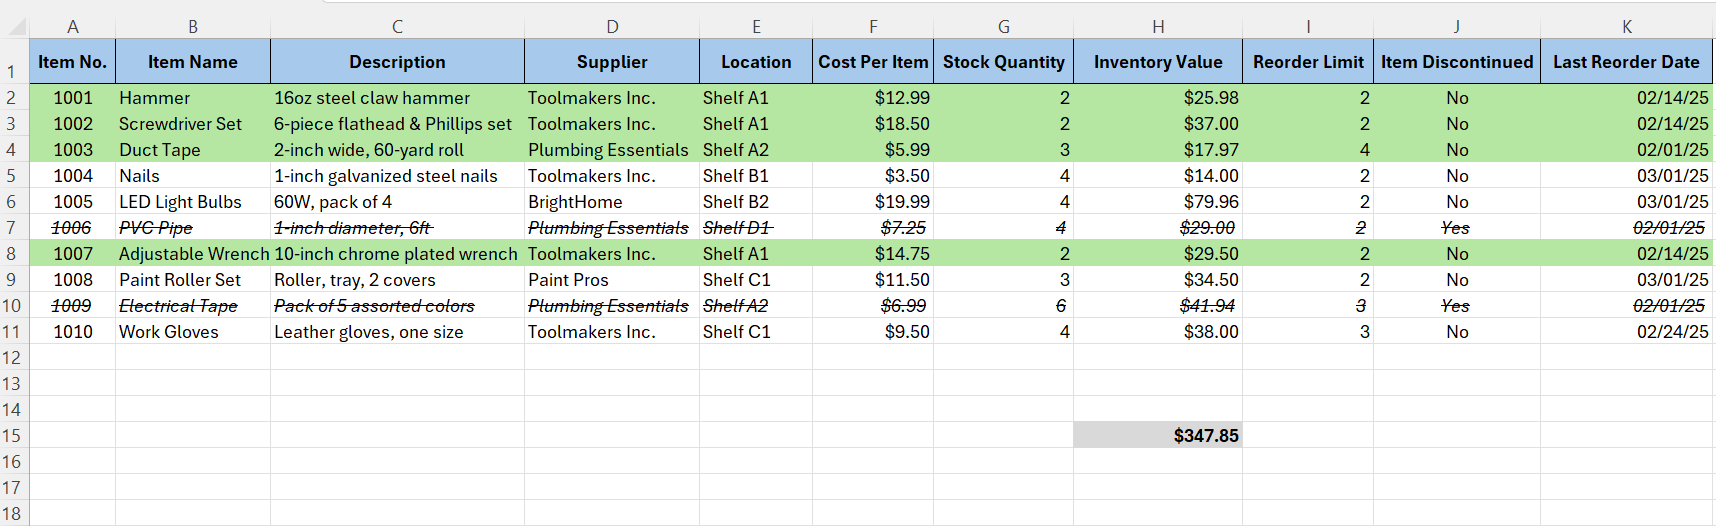
Task: Select row 15 header number
Action: (12, 436)
